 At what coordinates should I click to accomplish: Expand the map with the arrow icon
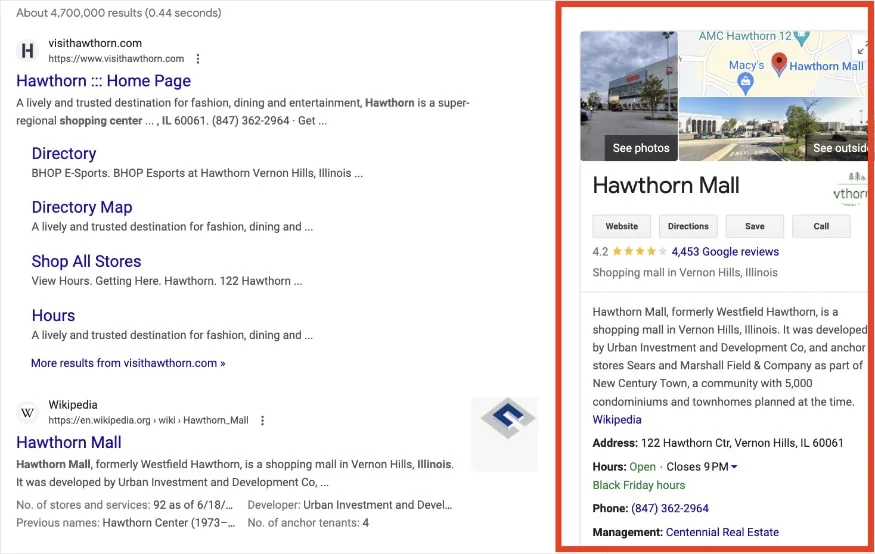point(862,49)
